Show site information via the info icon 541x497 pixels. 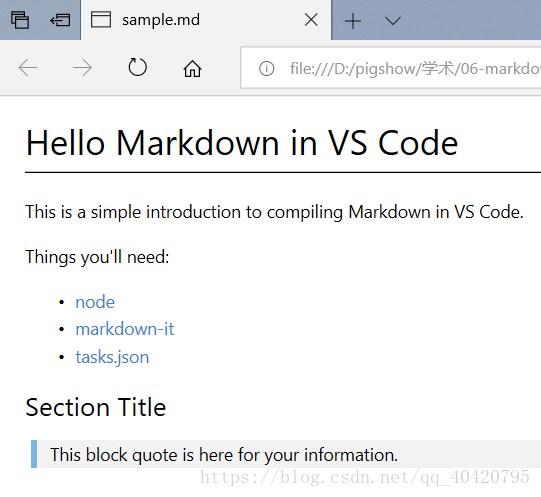coord(267,68)
